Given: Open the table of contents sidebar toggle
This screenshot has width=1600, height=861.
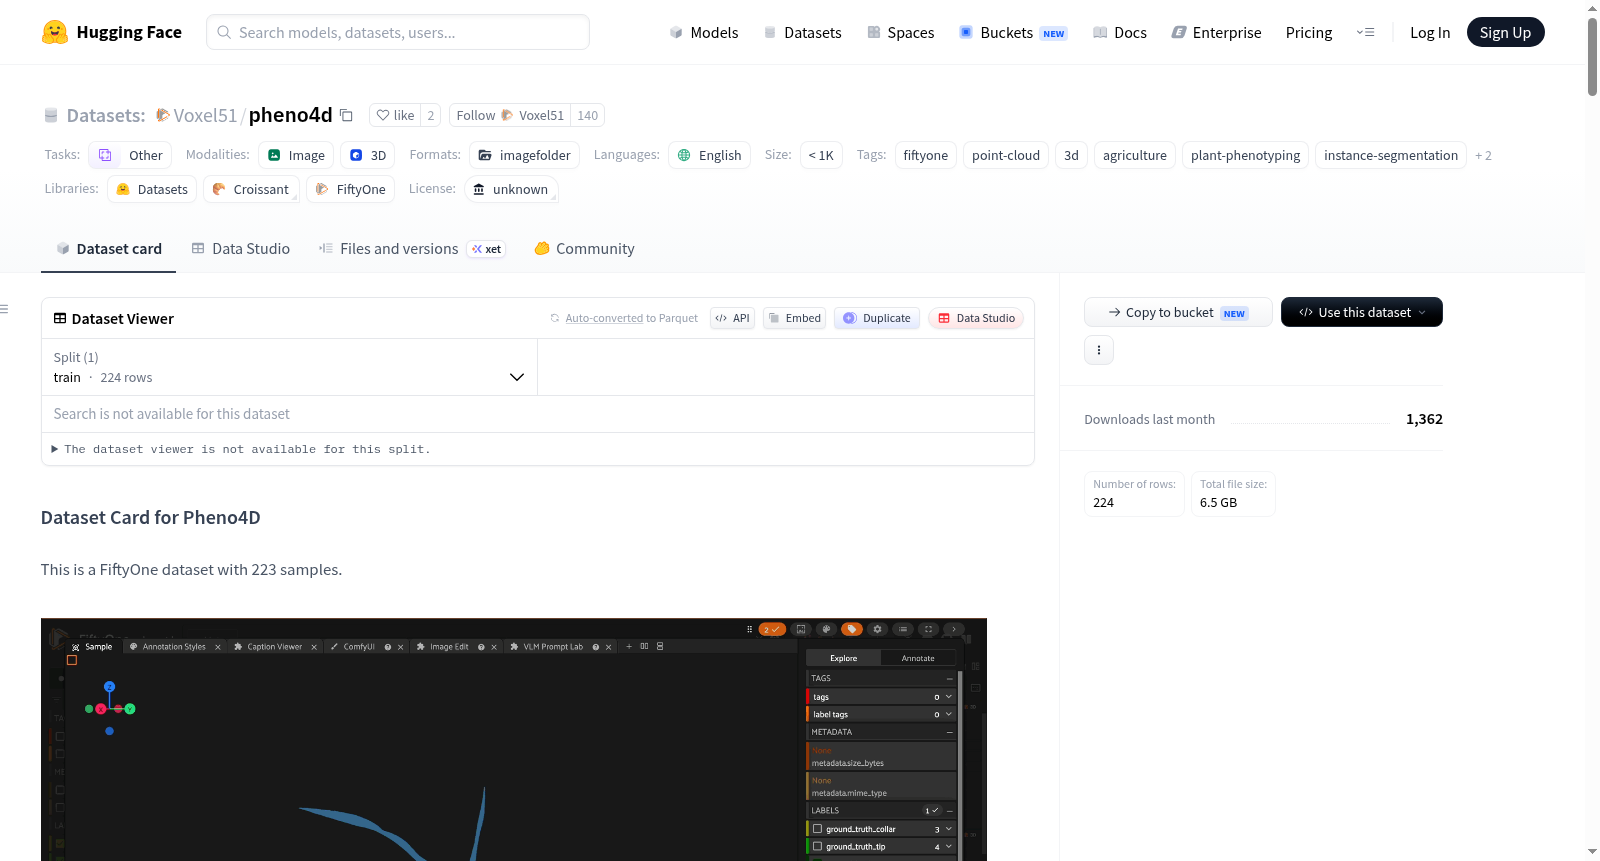Looking at the screenshot, I should click(x=4, y=309).
